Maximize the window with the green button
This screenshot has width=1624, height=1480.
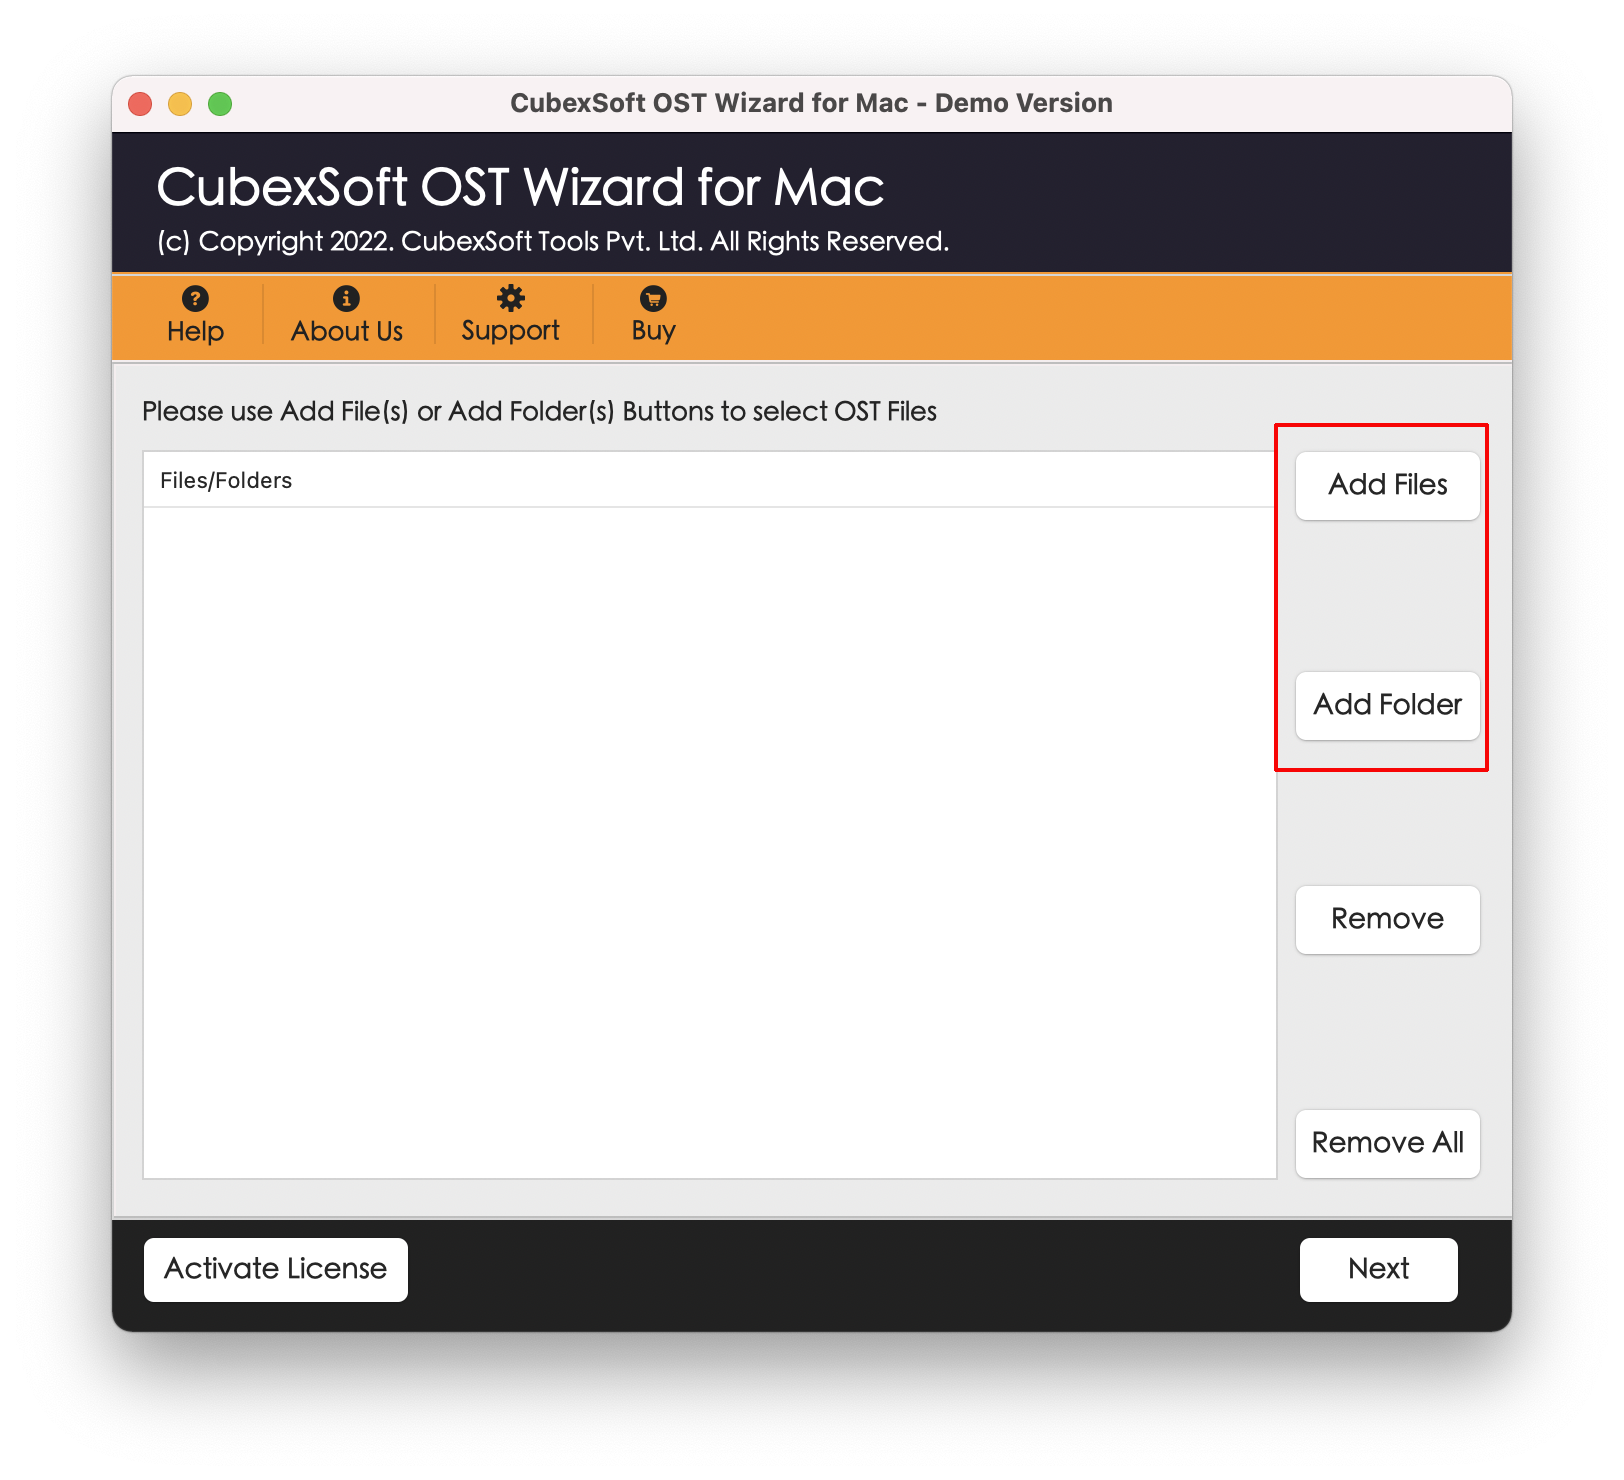click(x=220, y=104)
